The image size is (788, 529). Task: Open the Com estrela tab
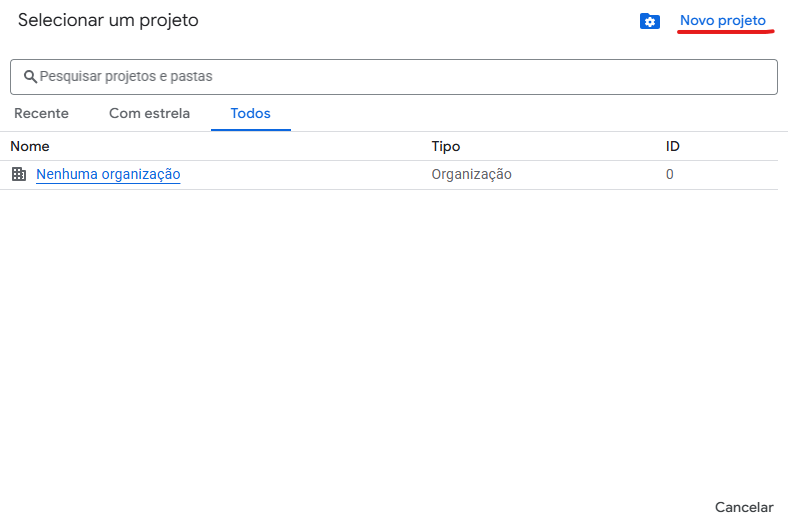pos(149,114)
